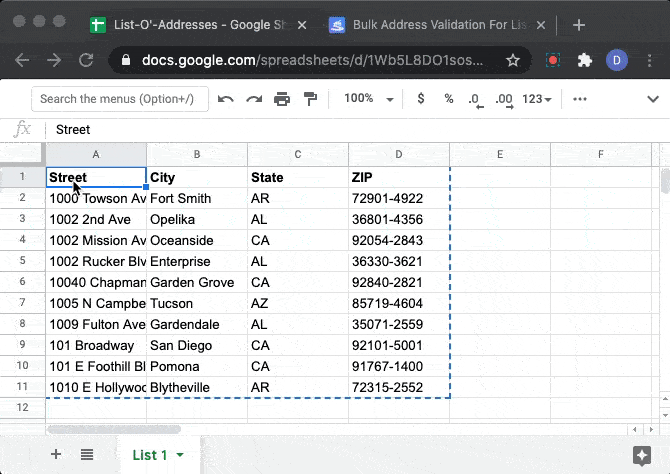Expand the List 1 sheet tab menu

tap(180, 455)
